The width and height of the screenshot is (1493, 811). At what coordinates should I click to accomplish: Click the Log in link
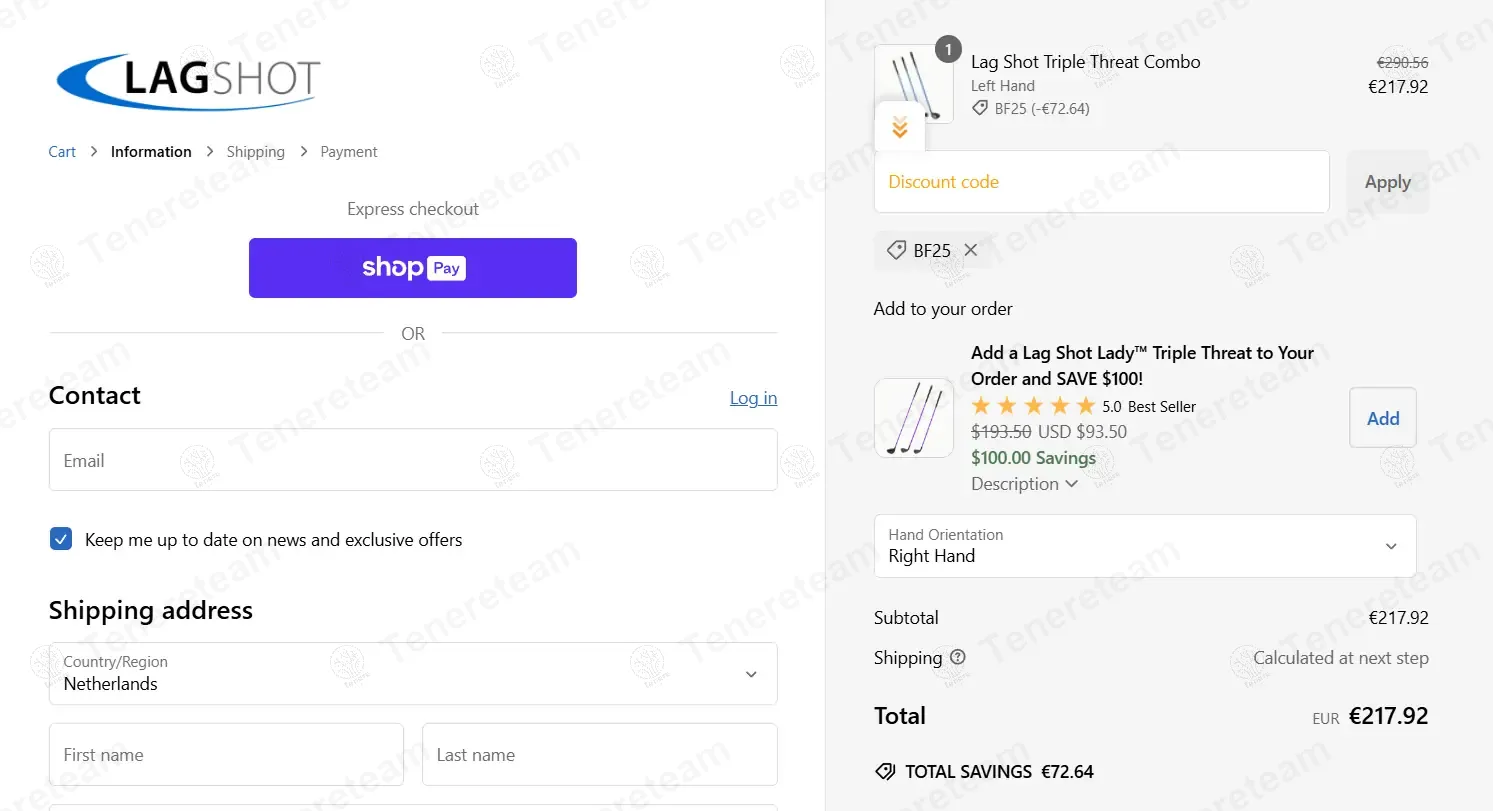(x=753, y=398)
